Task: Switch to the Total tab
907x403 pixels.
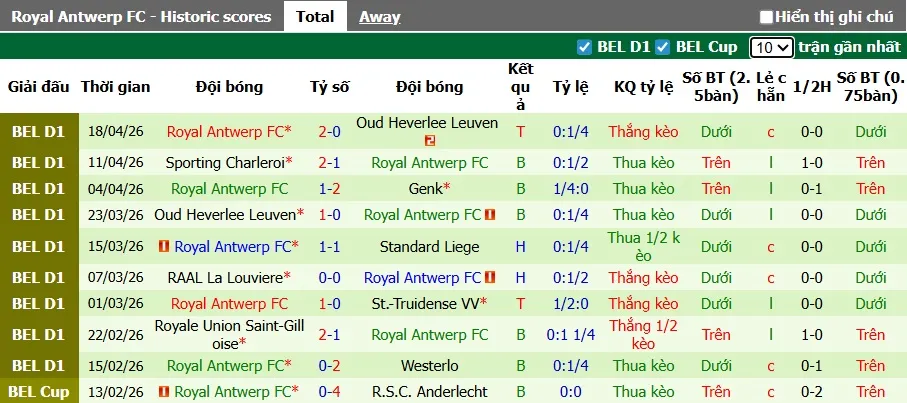Action: (x=316, y=16)
